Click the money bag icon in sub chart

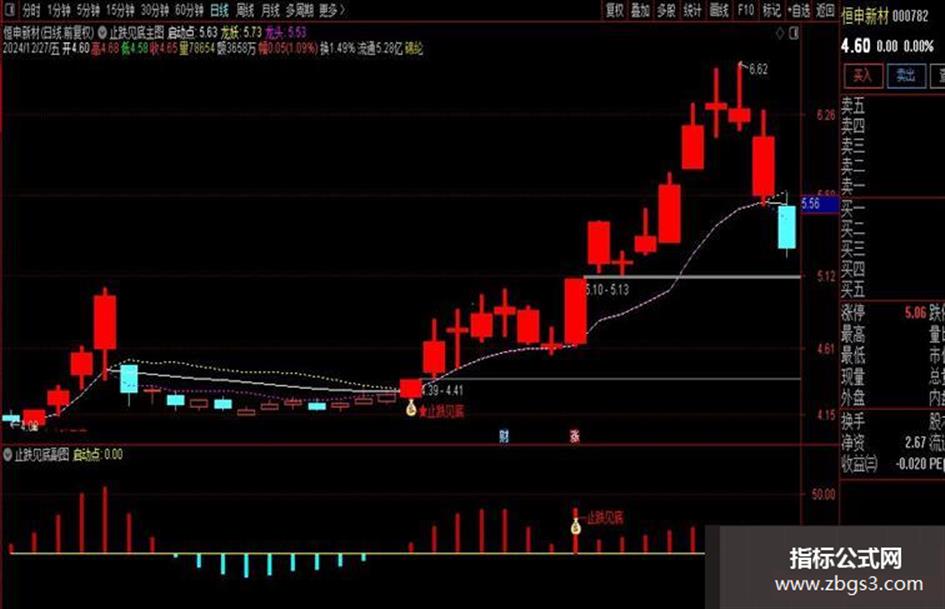point(576,527)
